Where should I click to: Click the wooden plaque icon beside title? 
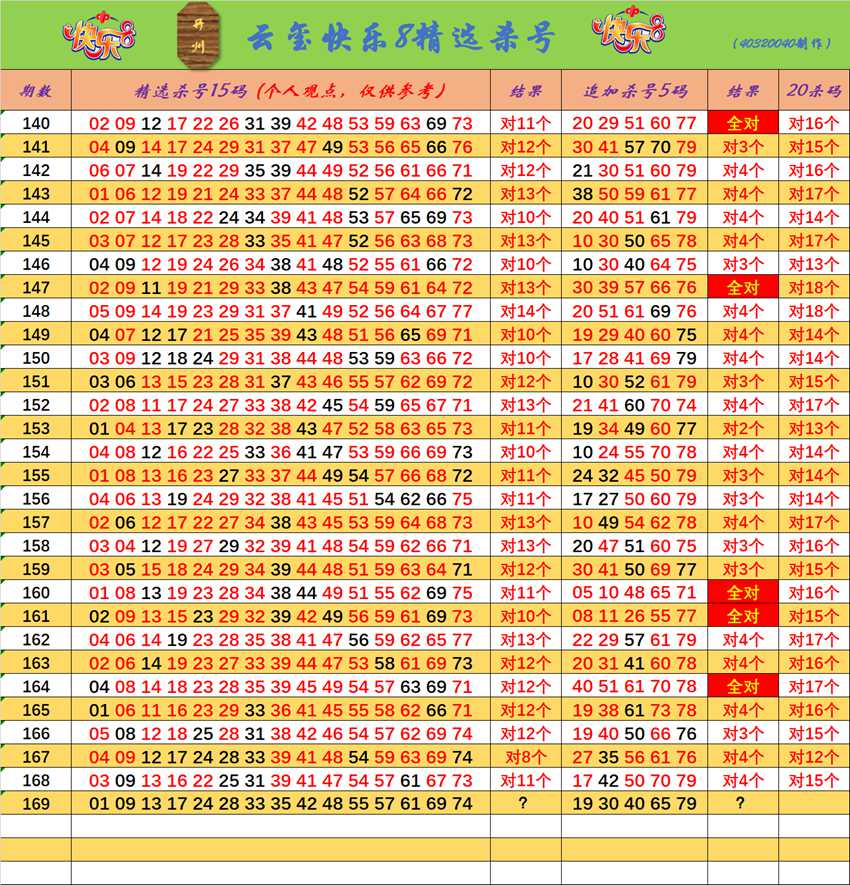pos(199,35)
